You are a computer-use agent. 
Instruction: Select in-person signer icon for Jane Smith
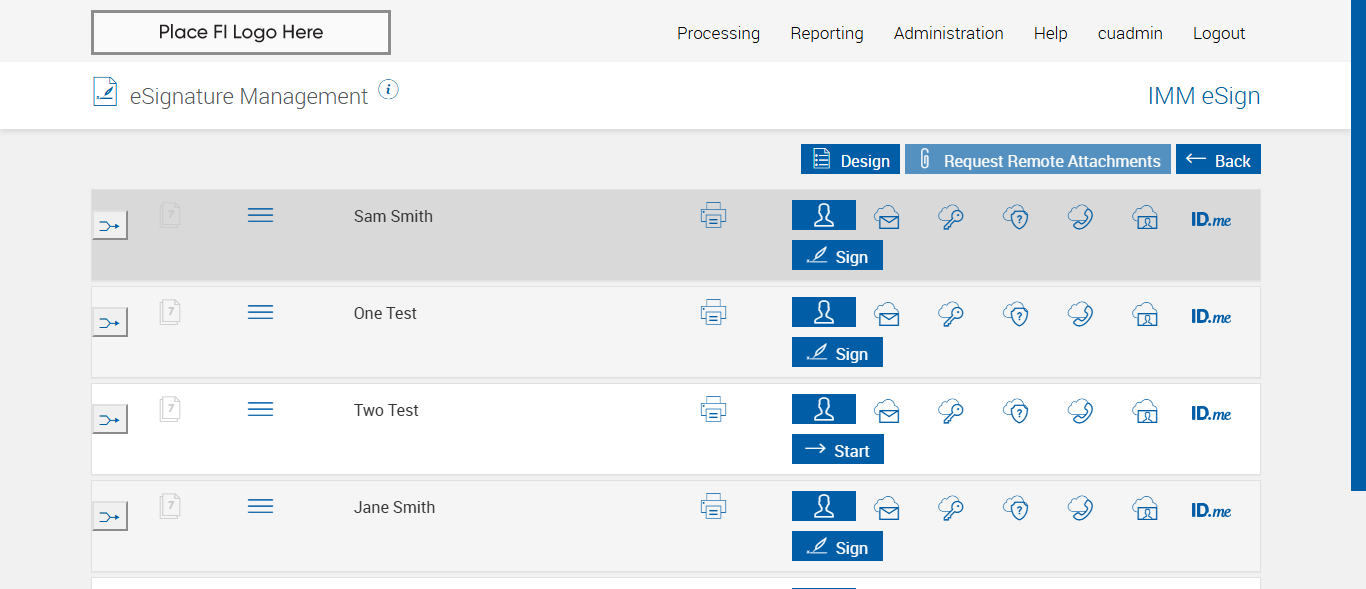[x=824, y=506]
